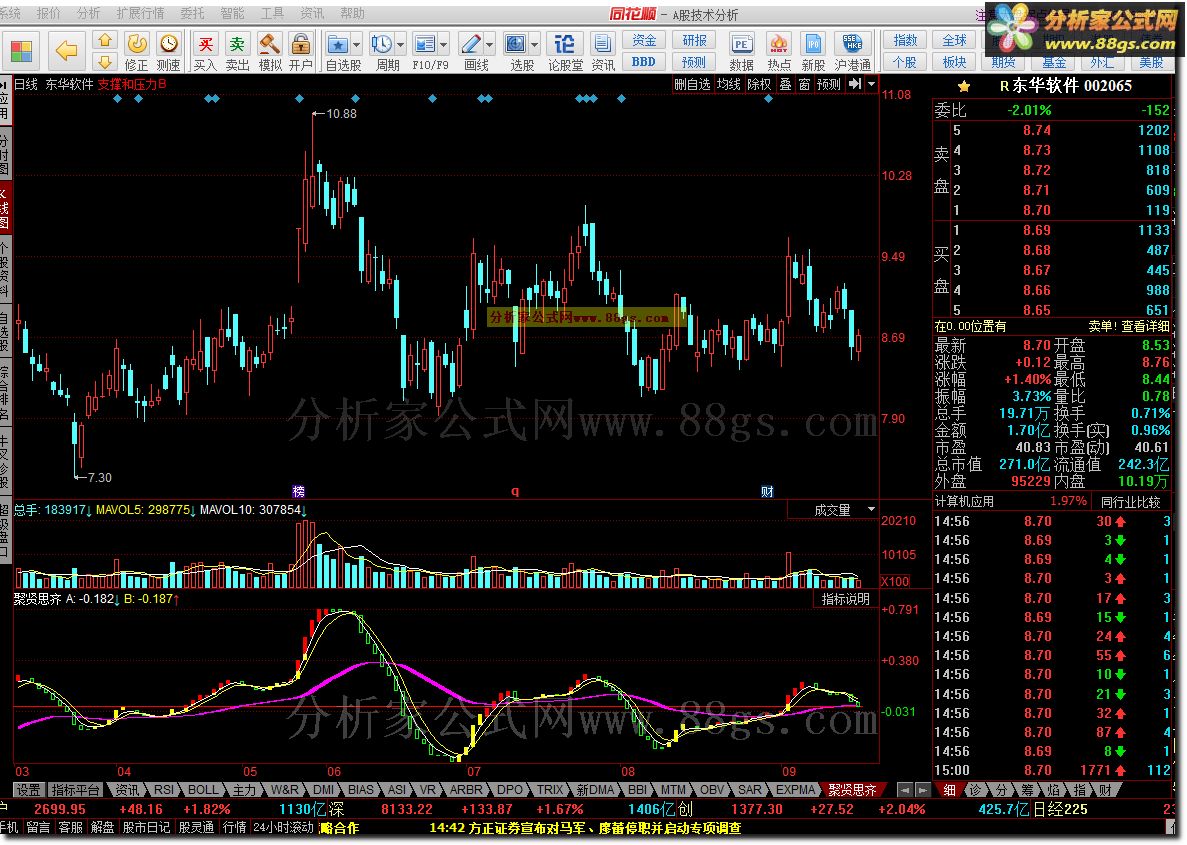Open 股市日记 in bottom status bar
The height and width of the screenshot is (845, 1187).
[145, 828]
